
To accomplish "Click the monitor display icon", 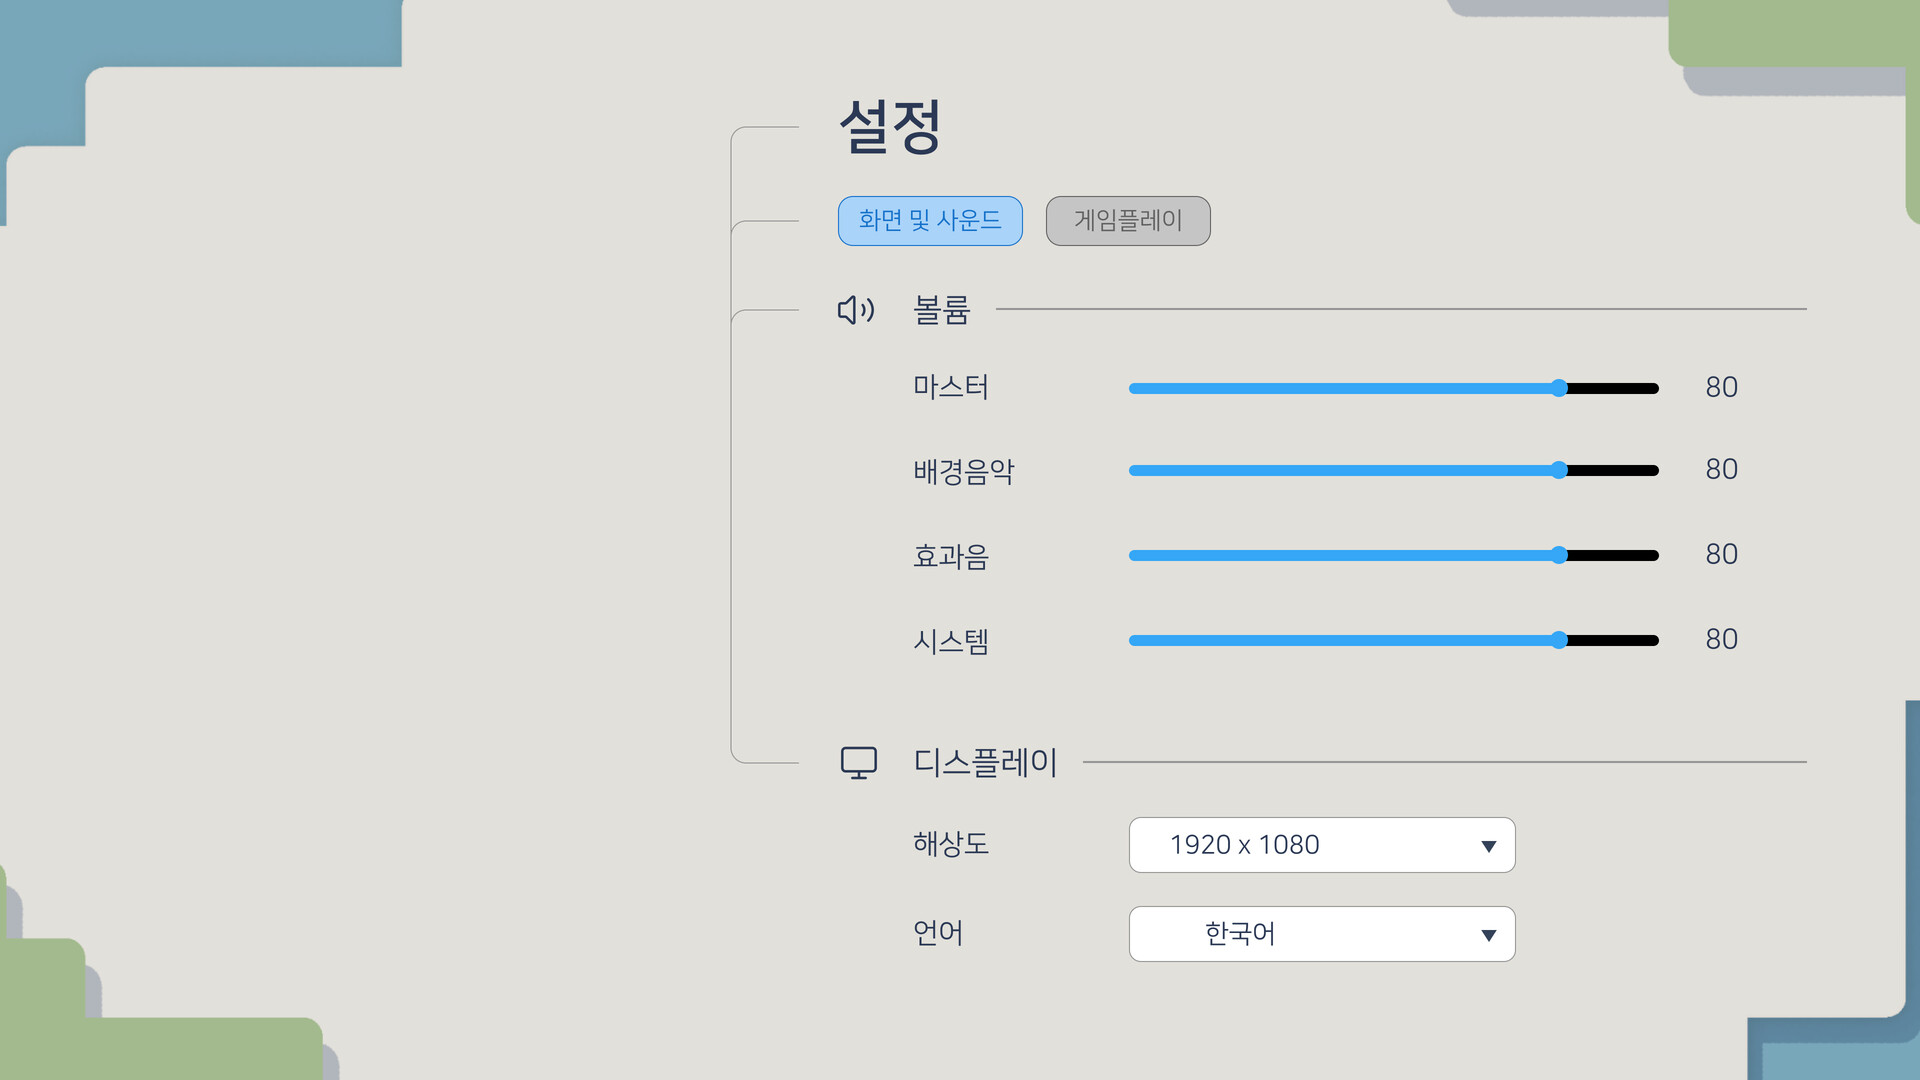I will (x=858, y=763).
